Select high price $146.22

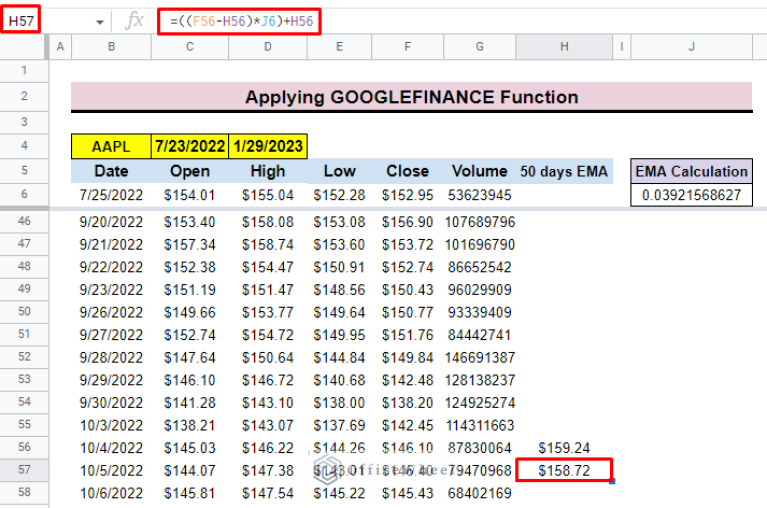point(268,448)
